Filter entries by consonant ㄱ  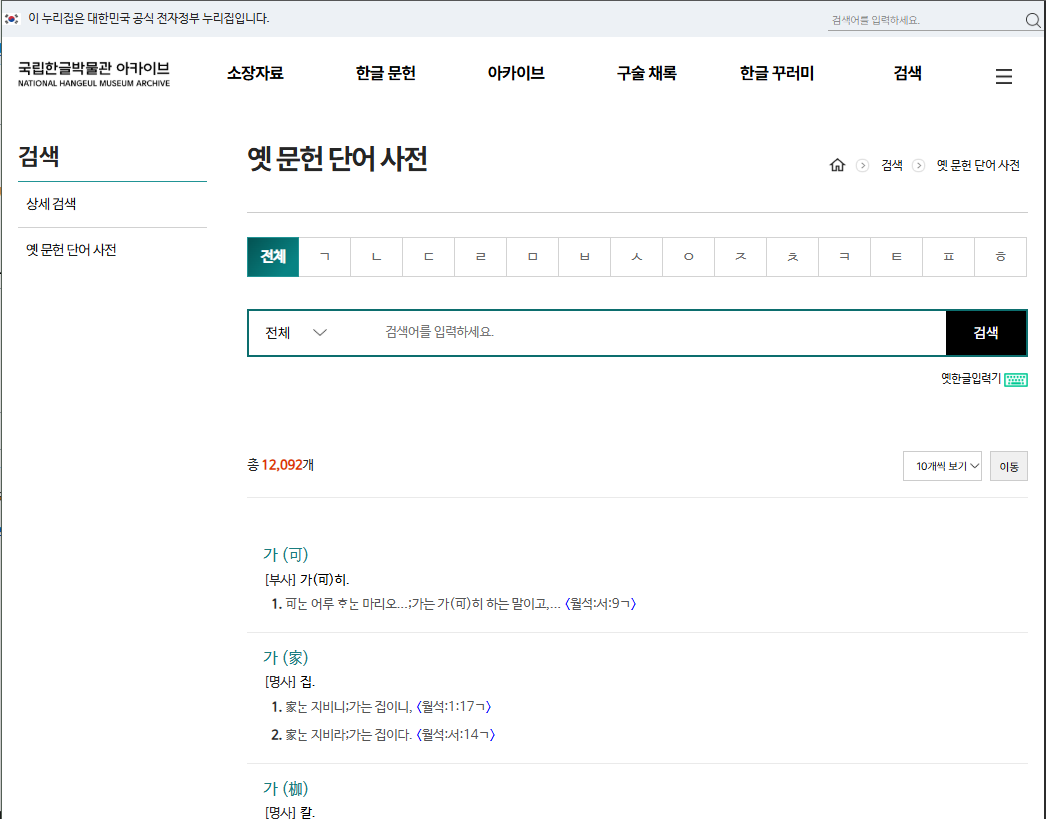(x=325, y=257)
